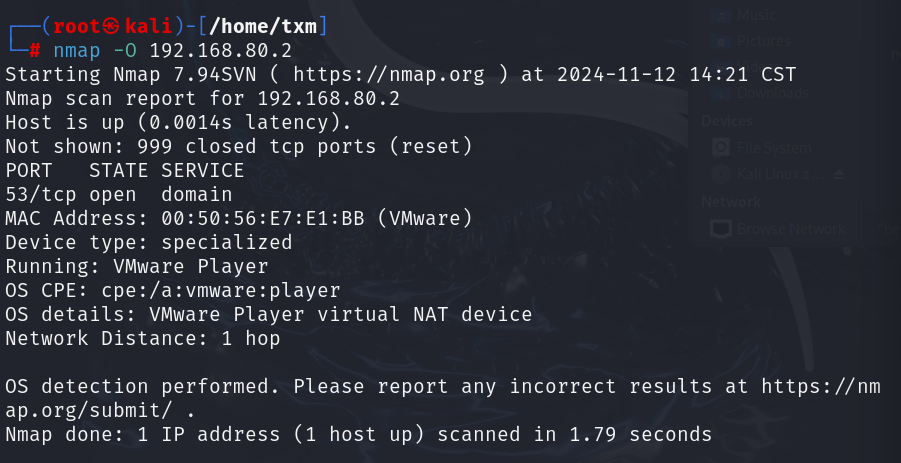Click the File System drive icon
Image resolution: width=901 pixels, height=463 pixels.
coord(721,148)
